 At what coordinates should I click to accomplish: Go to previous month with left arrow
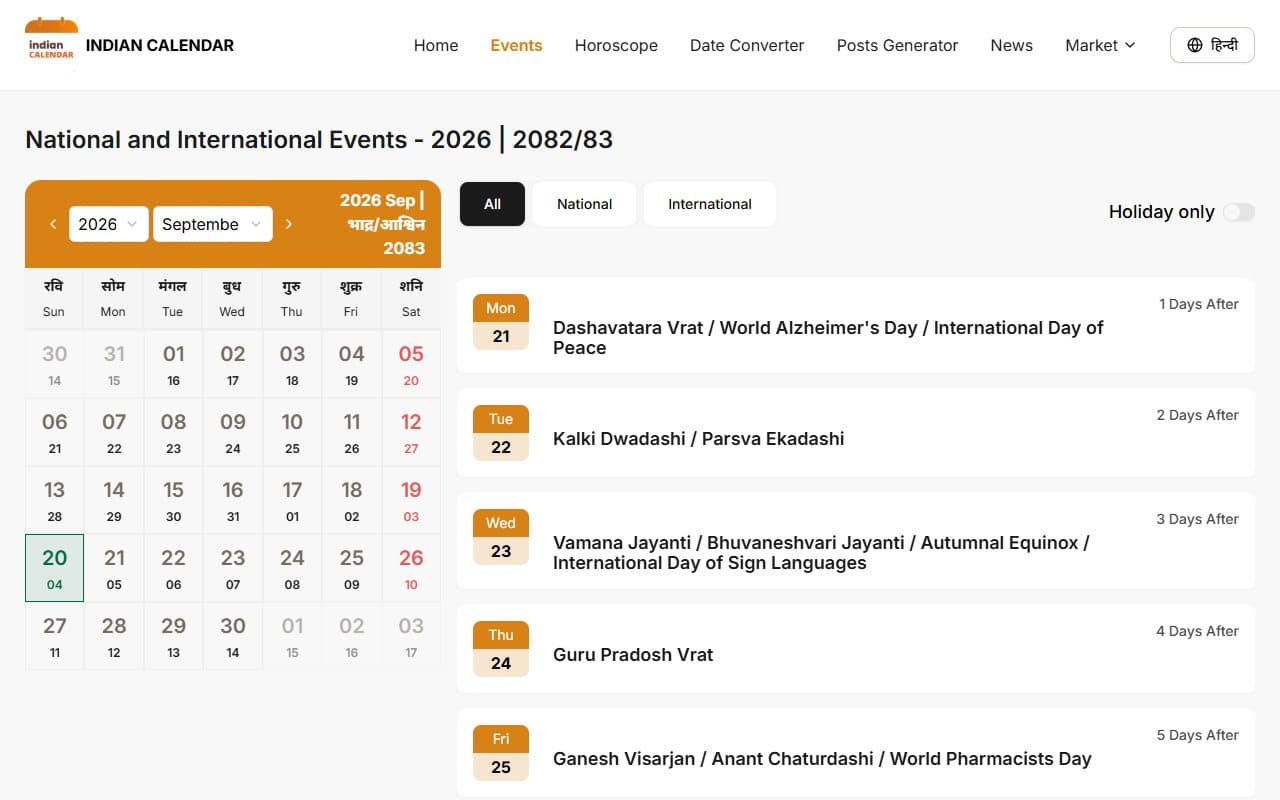pyautogui.click(x=53, y=224)
